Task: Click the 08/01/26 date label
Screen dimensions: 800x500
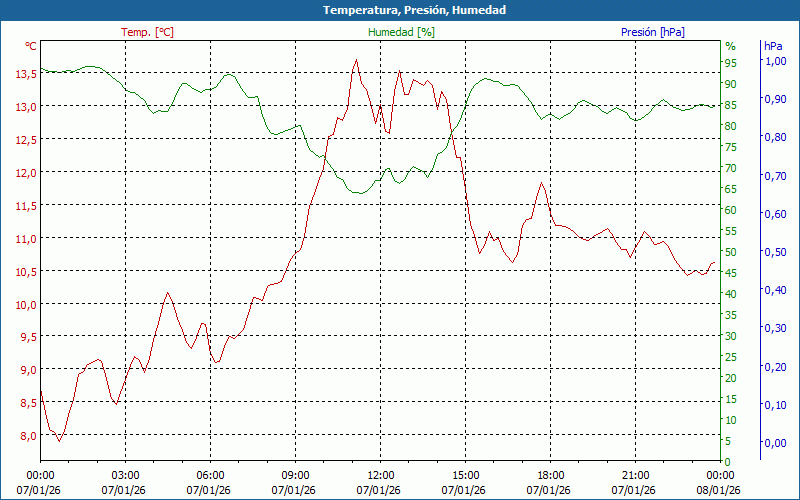Action: pyautogui.click(x=720, y=490)
